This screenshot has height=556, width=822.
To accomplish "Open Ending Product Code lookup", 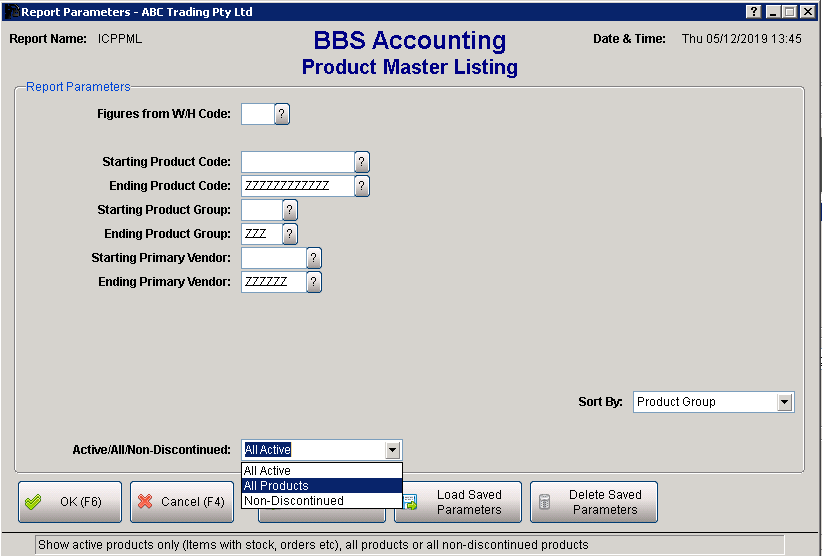I will coord(362,186).
